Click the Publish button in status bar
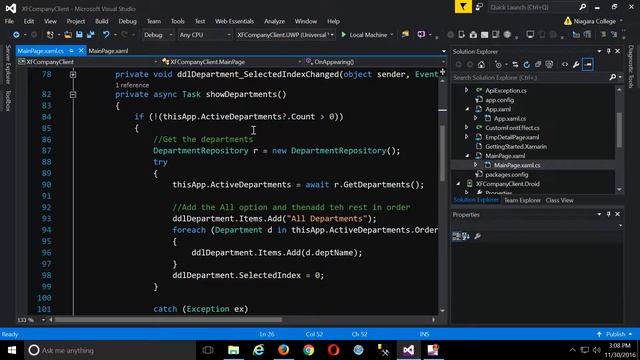This screenshot has height=360, width=640. point(615,334)
